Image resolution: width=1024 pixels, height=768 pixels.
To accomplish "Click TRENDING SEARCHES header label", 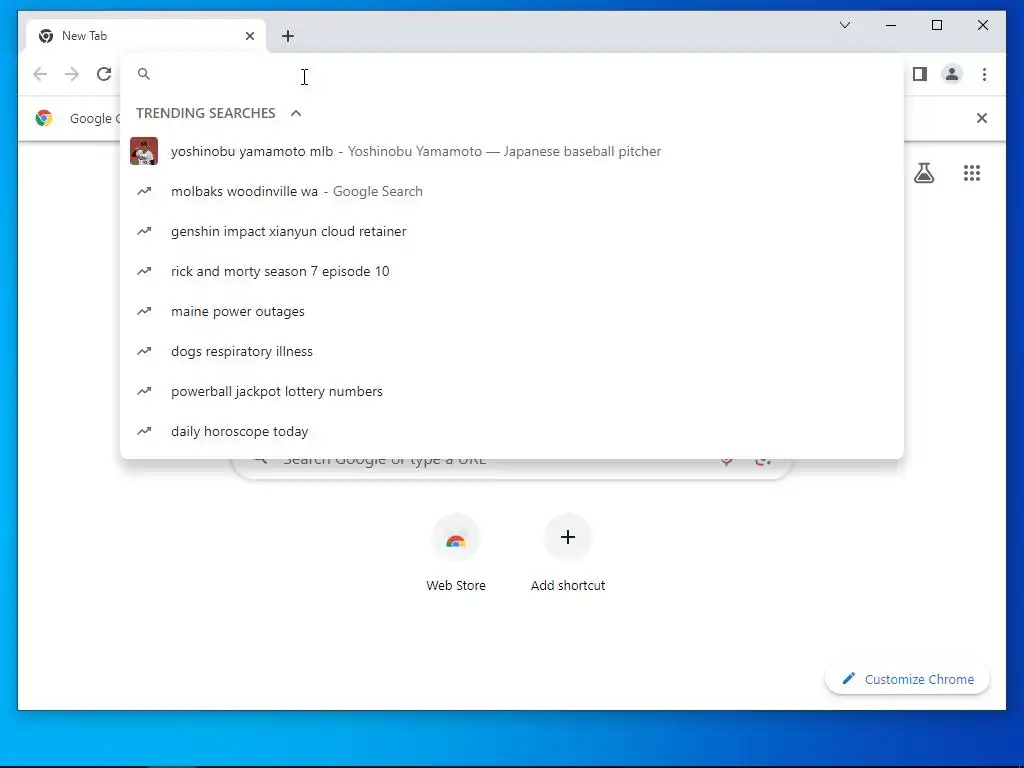I will [206, 113].
